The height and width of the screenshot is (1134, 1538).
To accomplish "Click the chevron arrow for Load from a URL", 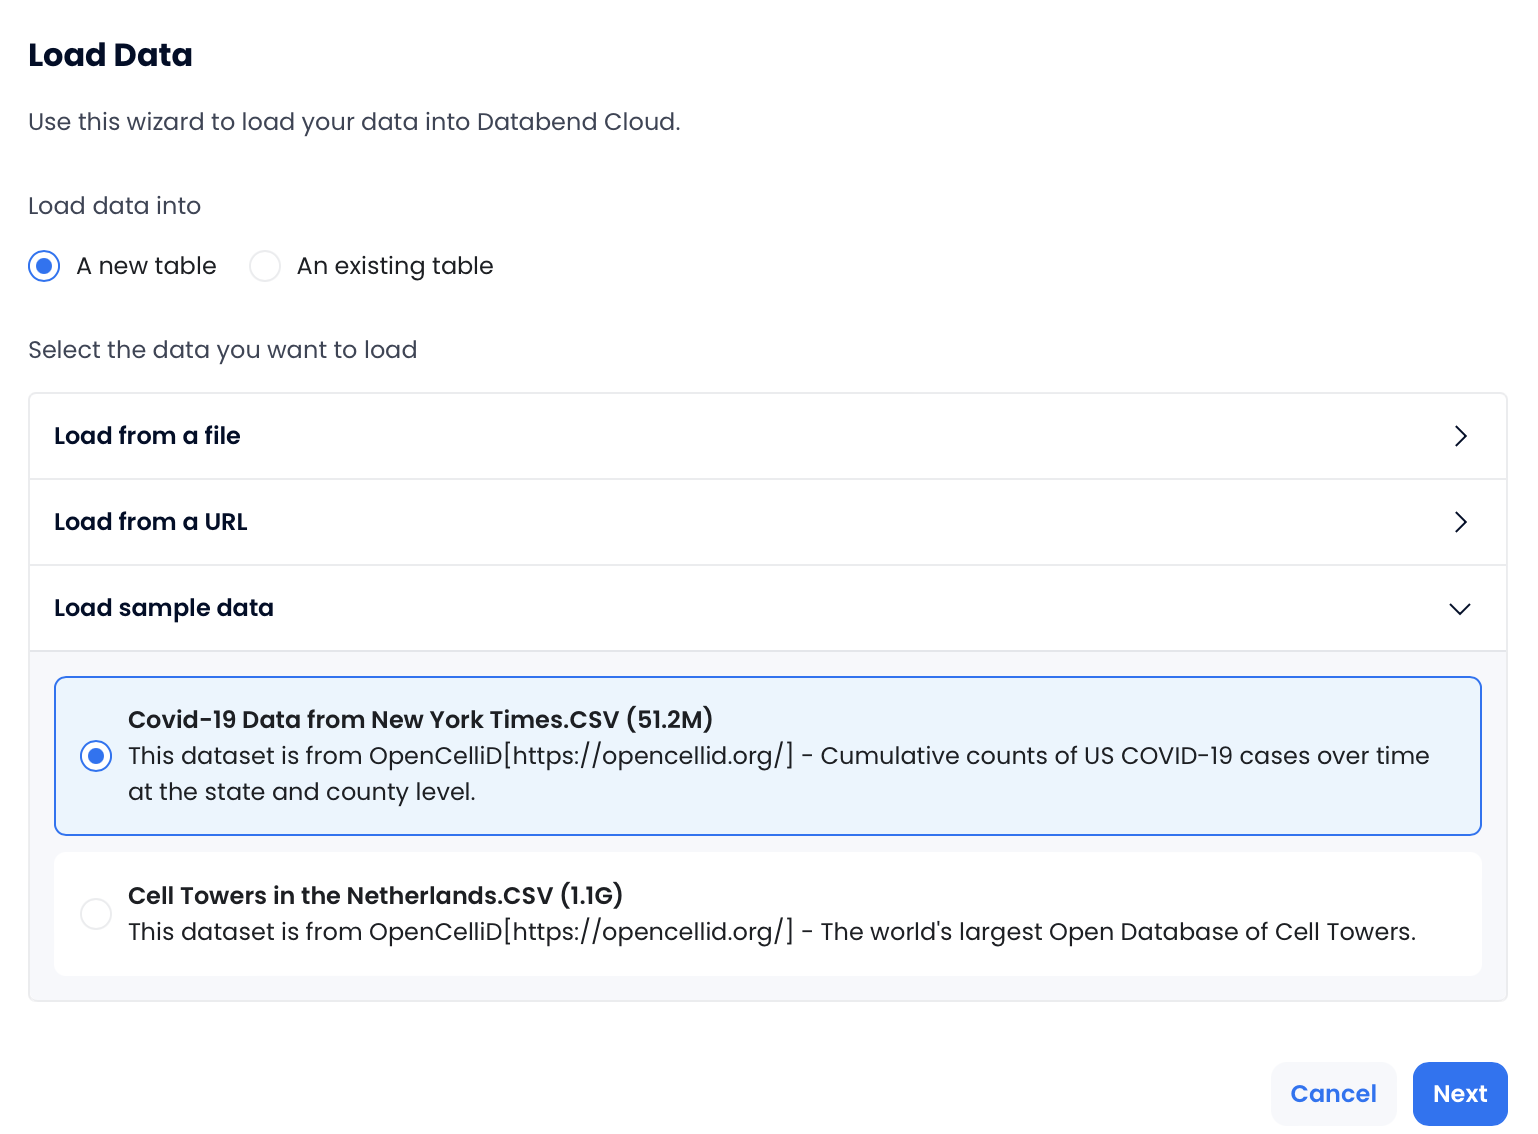I will [1460, 522].
